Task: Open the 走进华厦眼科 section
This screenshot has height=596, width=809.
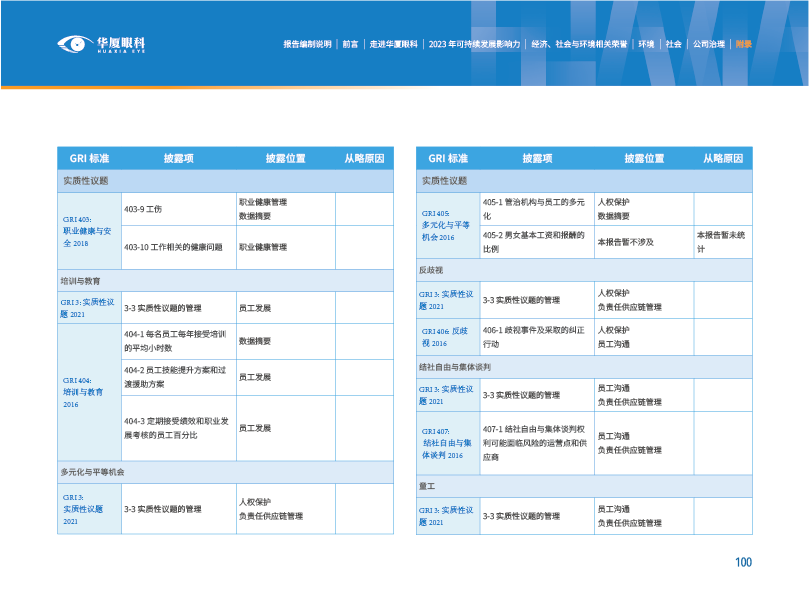Action: (393, 45)
